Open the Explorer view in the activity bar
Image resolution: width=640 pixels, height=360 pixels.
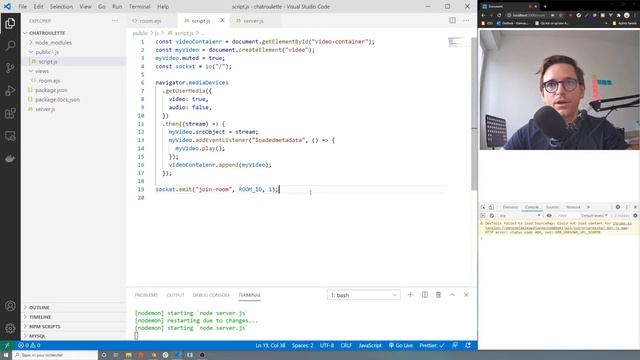(x=10, y=23)
